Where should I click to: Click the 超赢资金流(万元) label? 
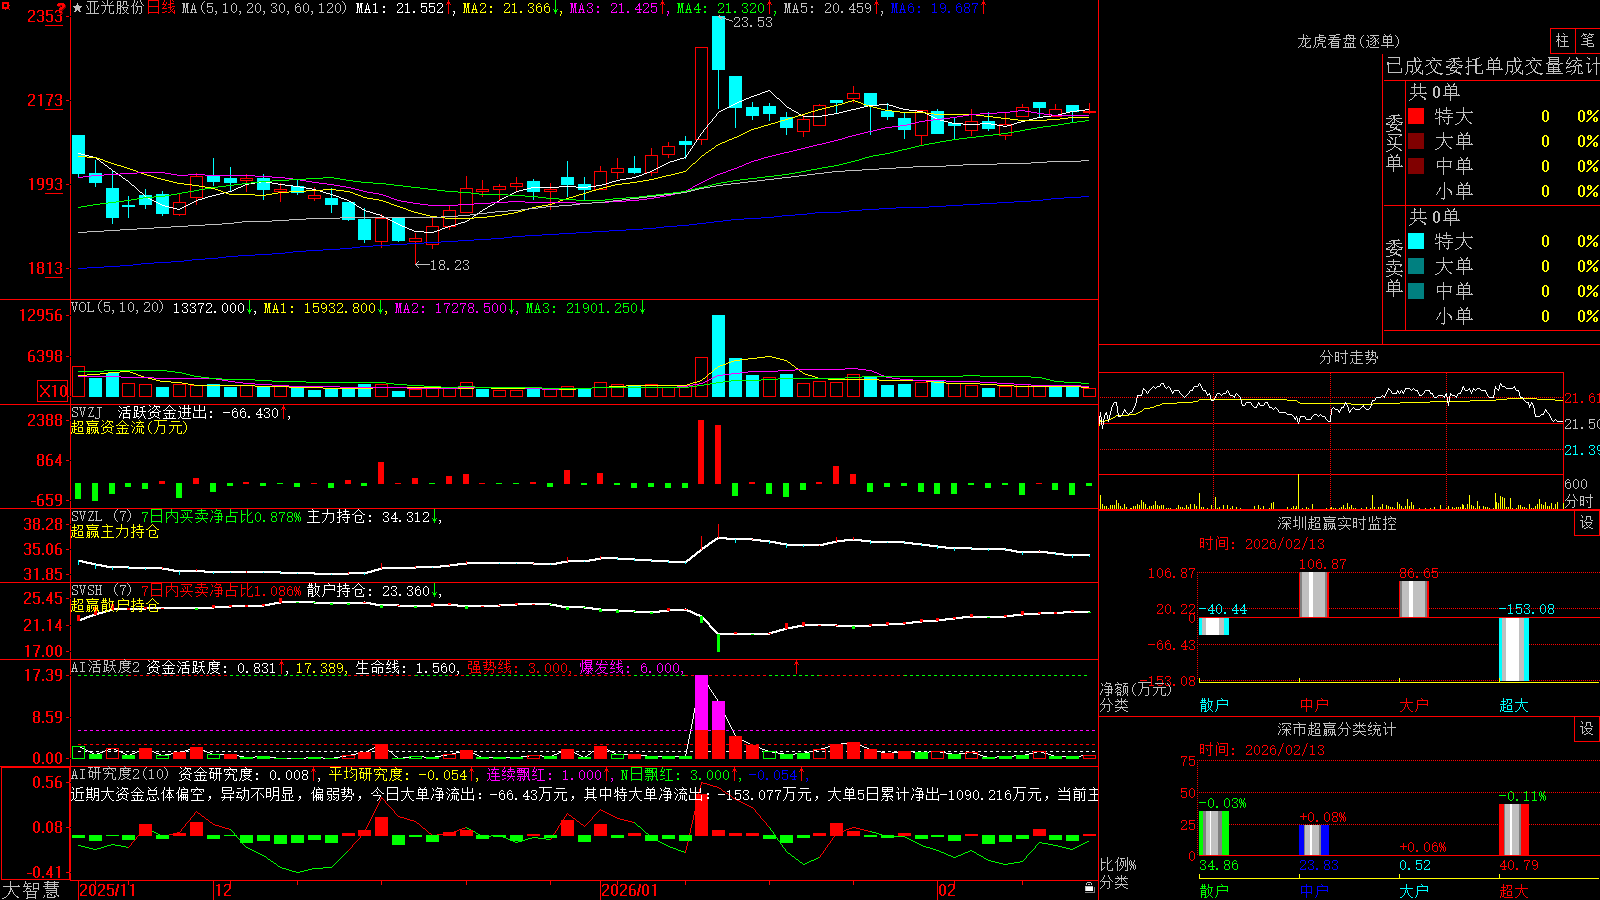pyautogui.click(x=129, y=427)
